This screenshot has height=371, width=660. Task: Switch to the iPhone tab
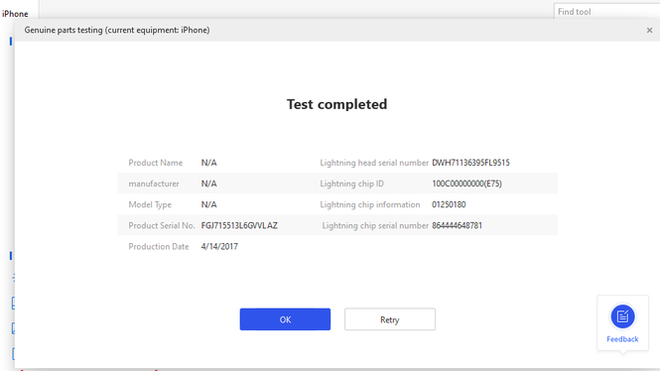tap(15, 14)
